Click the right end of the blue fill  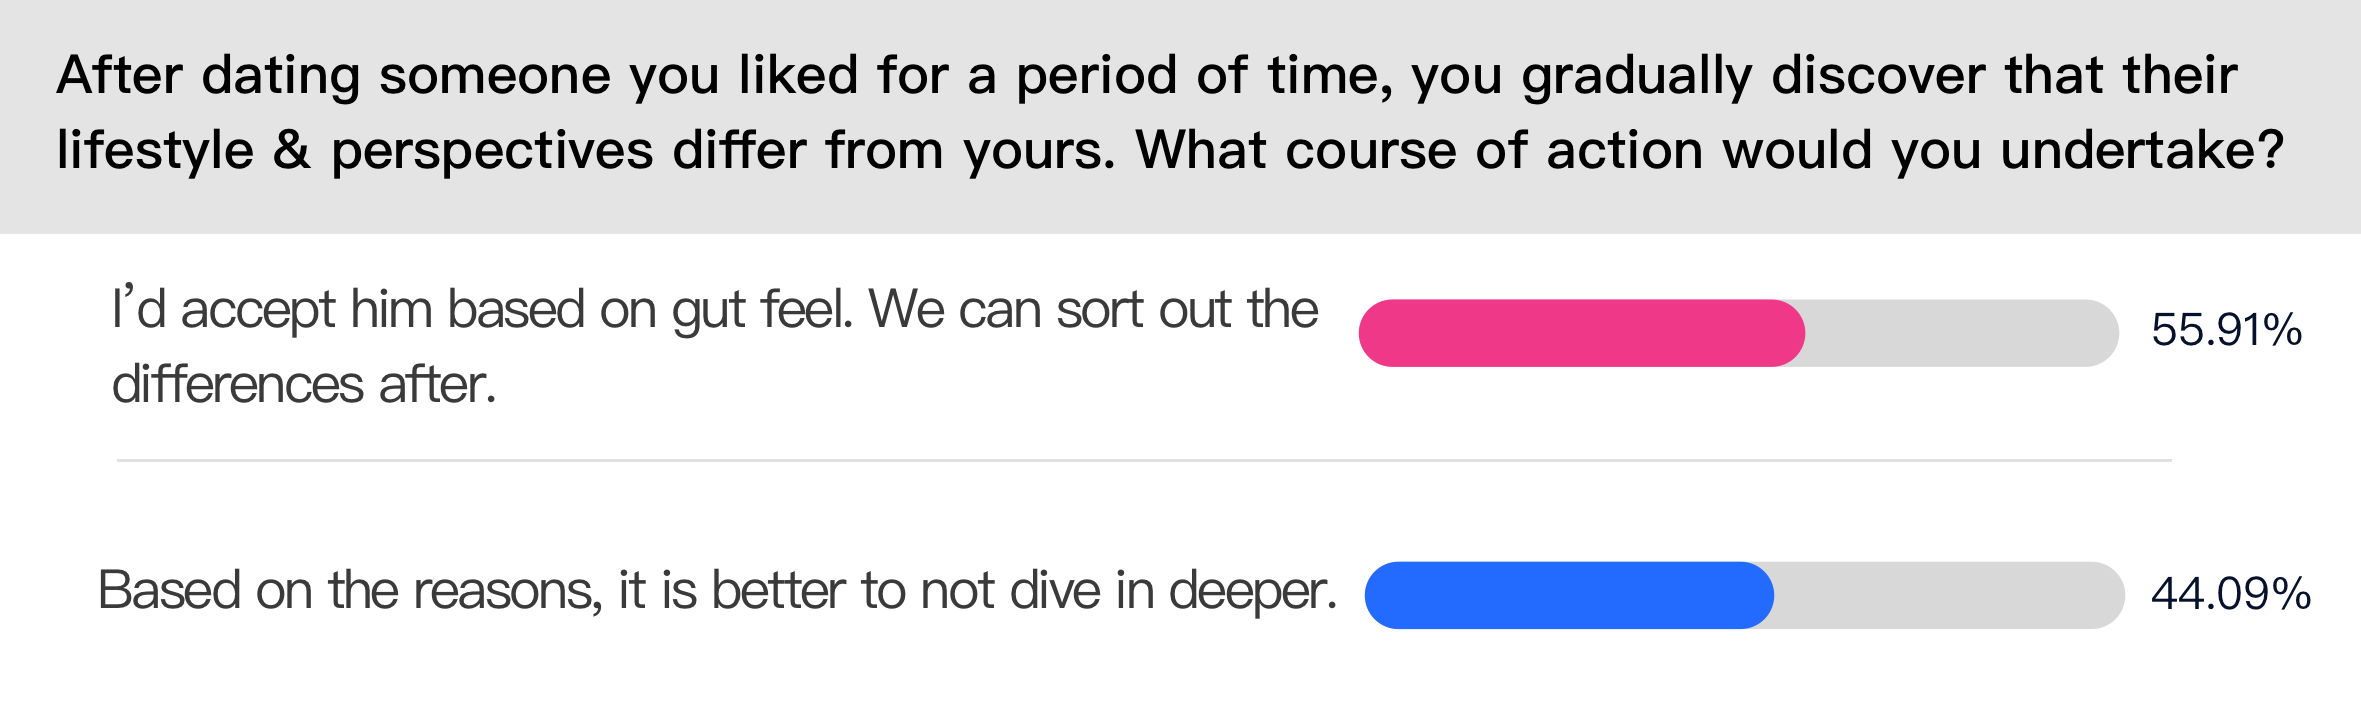coord(1759,595)
